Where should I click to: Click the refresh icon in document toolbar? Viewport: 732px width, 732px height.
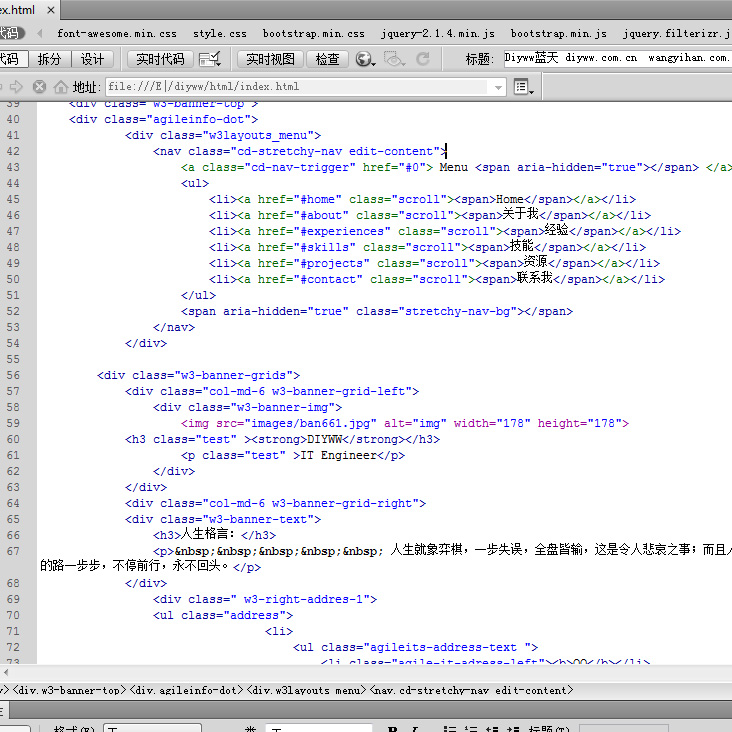(423, 59)
